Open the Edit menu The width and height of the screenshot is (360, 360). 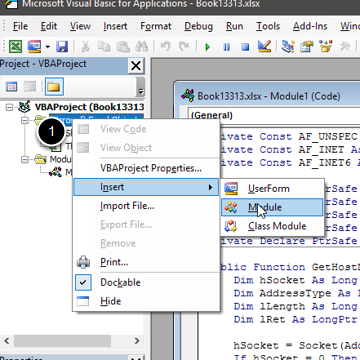(x=49, y=26)
